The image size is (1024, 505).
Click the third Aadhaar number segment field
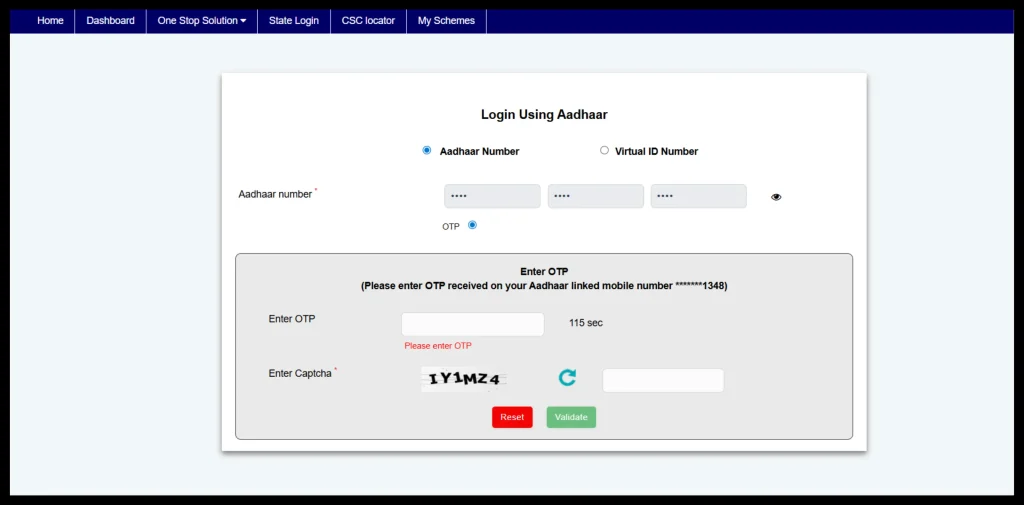[698, 196]
